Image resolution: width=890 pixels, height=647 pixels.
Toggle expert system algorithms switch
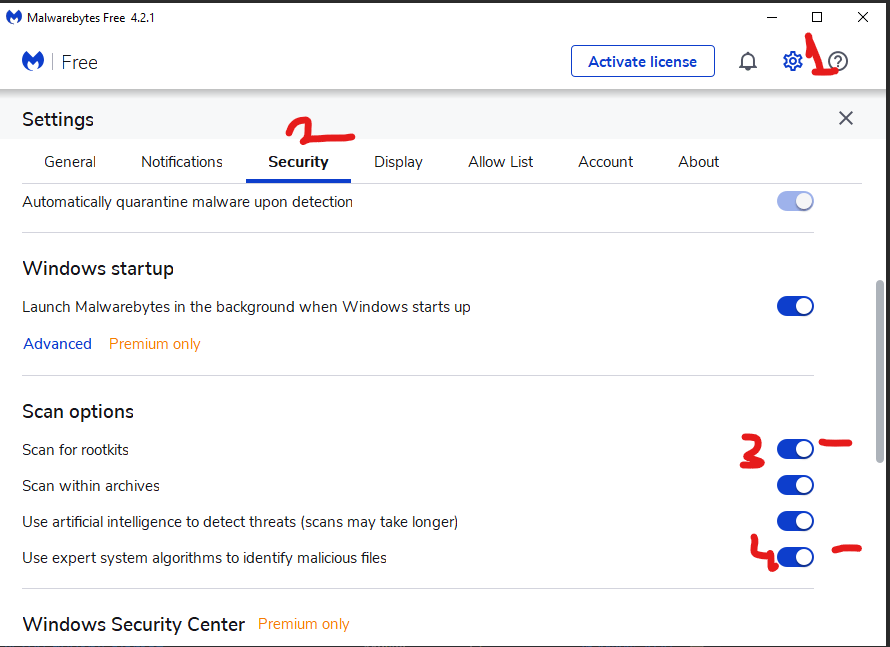coord(795,557)
